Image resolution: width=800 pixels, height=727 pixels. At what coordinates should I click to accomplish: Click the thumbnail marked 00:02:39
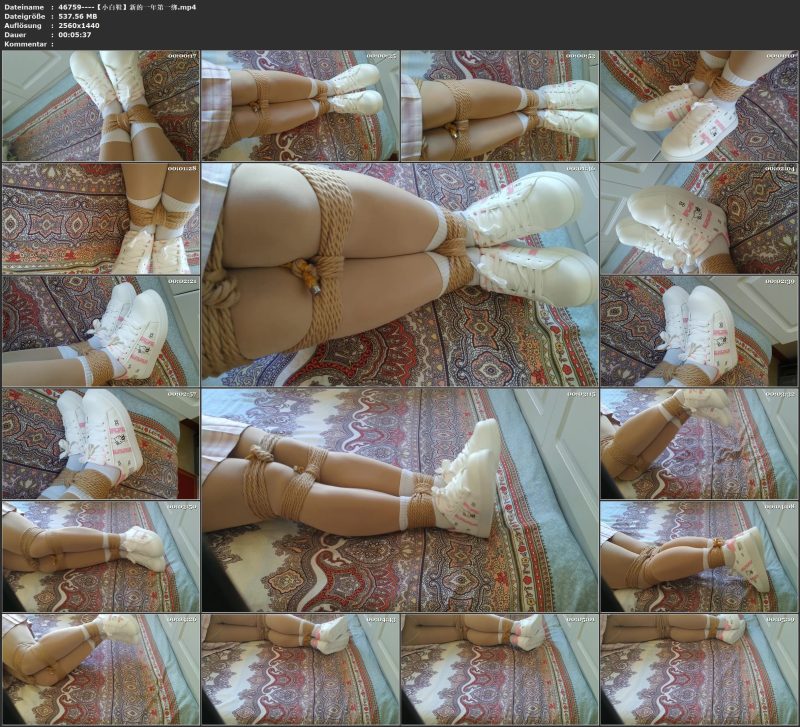(699, 331)
